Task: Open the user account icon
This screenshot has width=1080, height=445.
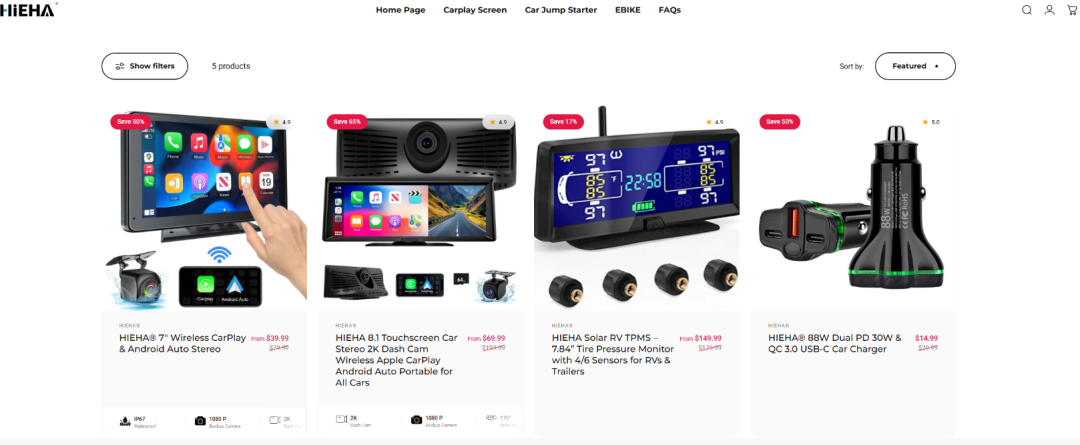Action: 1049,10
